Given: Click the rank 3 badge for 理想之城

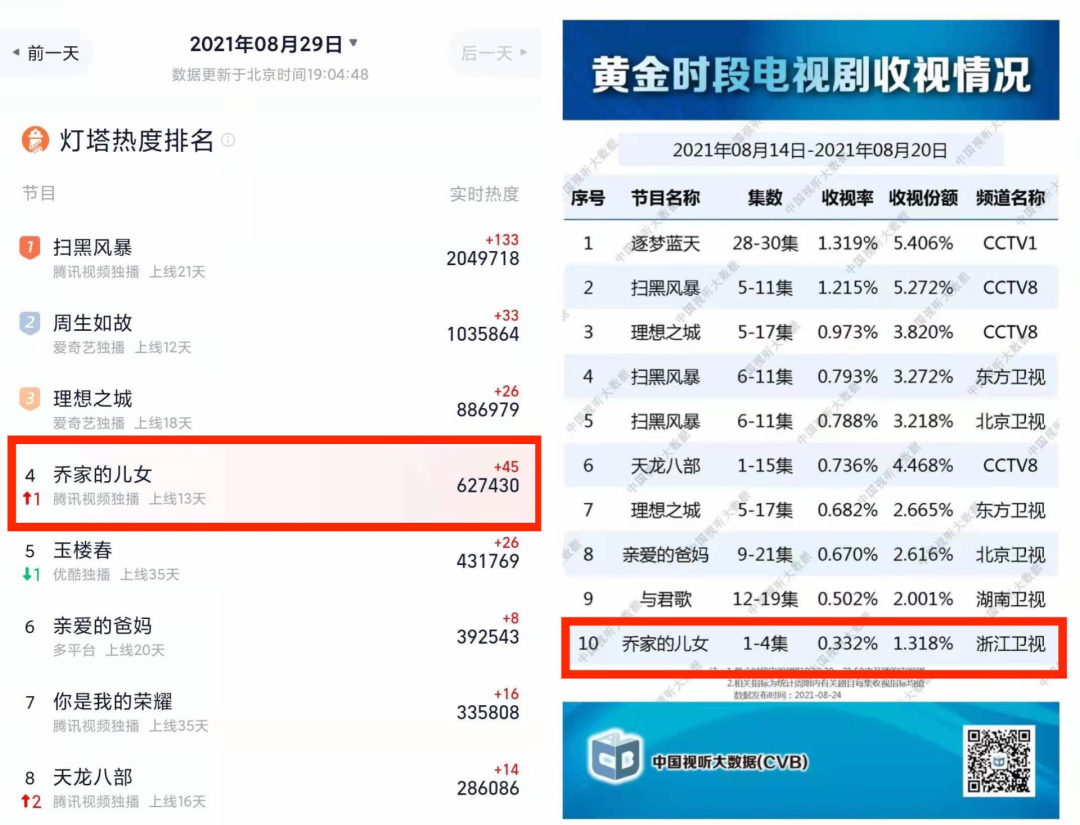Looking at the screenshot, I should [x=30, y=399].
